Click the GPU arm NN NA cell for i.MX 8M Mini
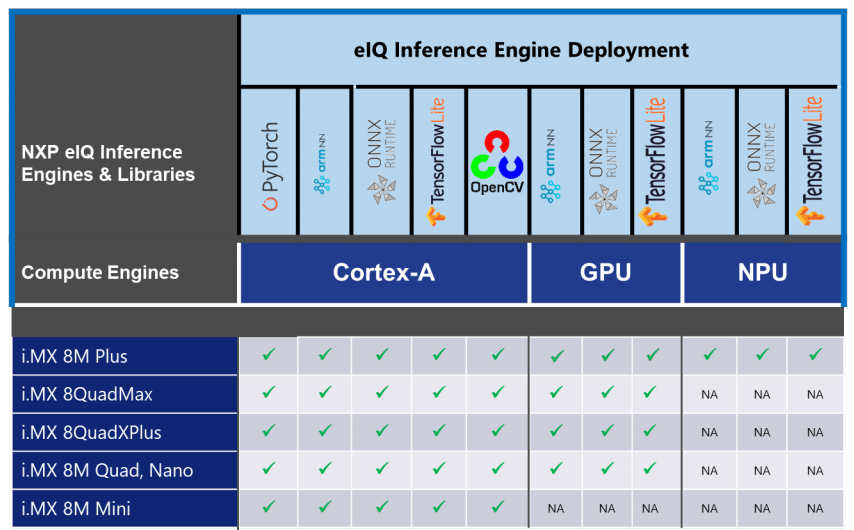 pos(556,509)
